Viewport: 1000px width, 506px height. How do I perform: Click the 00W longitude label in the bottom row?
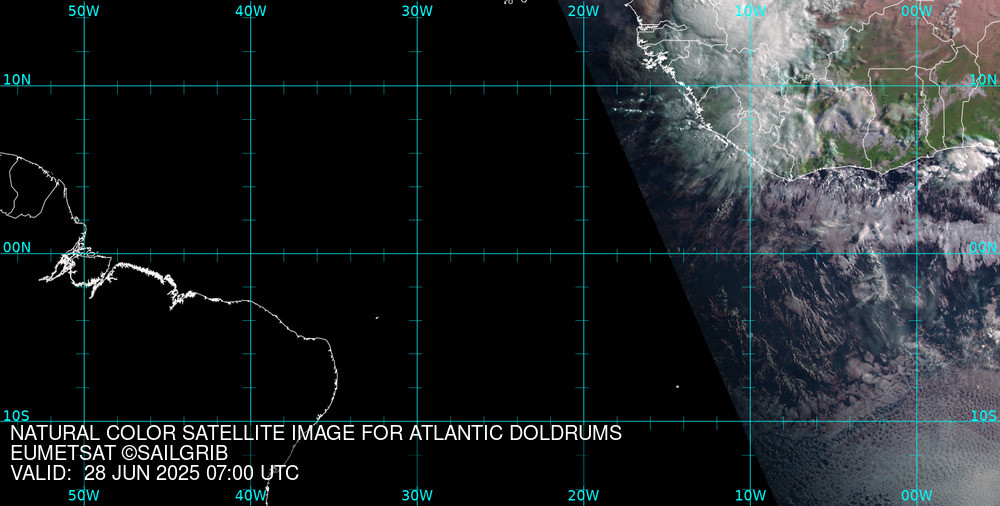point(917,495)
